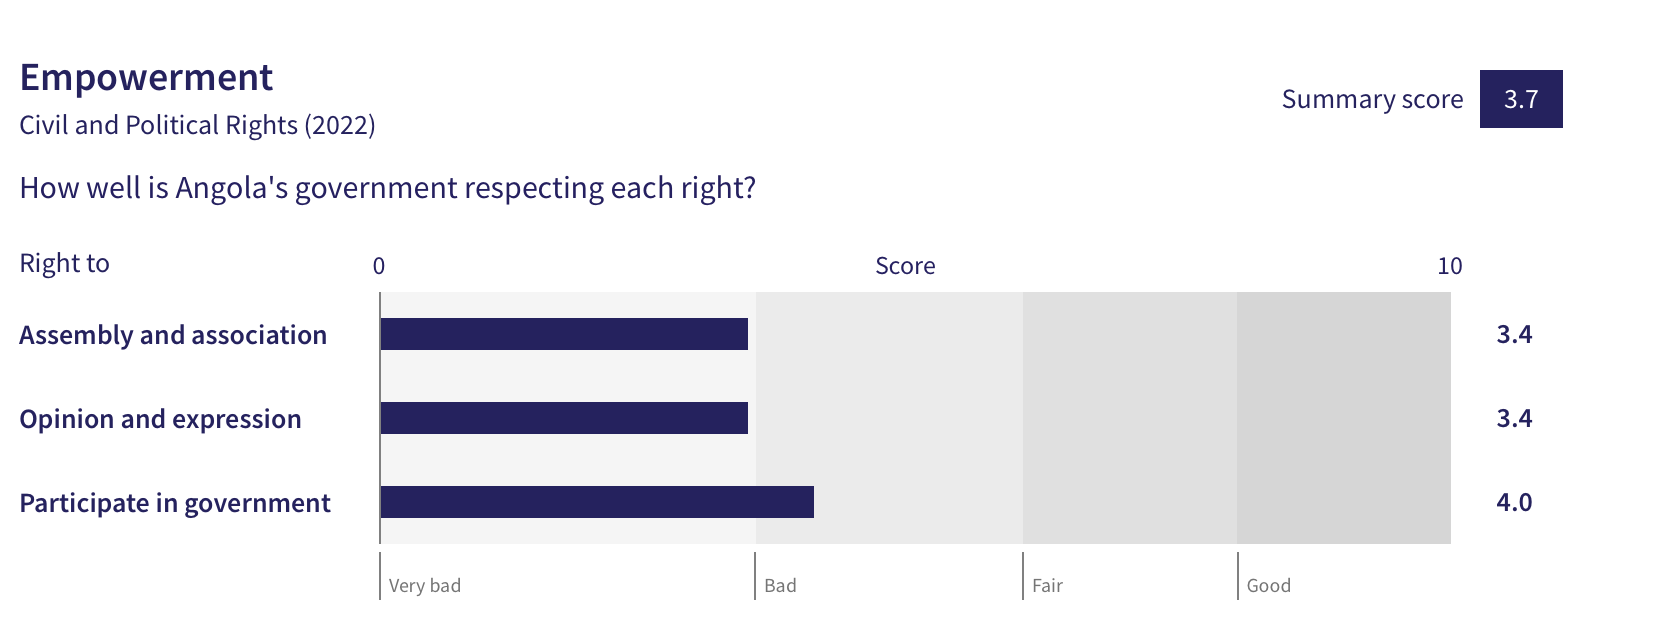1679x633 pixels.
Task: Click the 3.7 summary score box
Action: (1520, 99)
